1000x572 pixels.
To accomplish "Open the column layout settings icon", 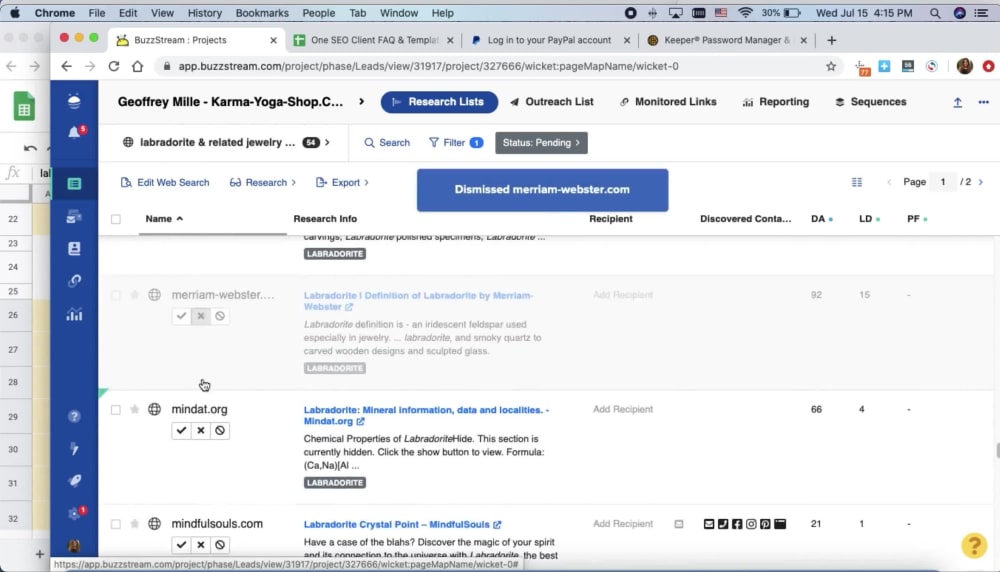I will coord(857,182).
